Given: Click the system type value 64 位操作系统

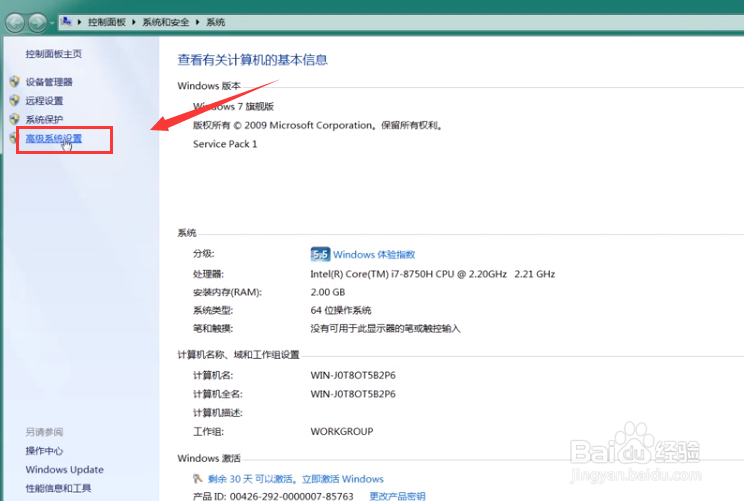Looking at the screenshot, I should pyautogui.click(x=341, y=310).
